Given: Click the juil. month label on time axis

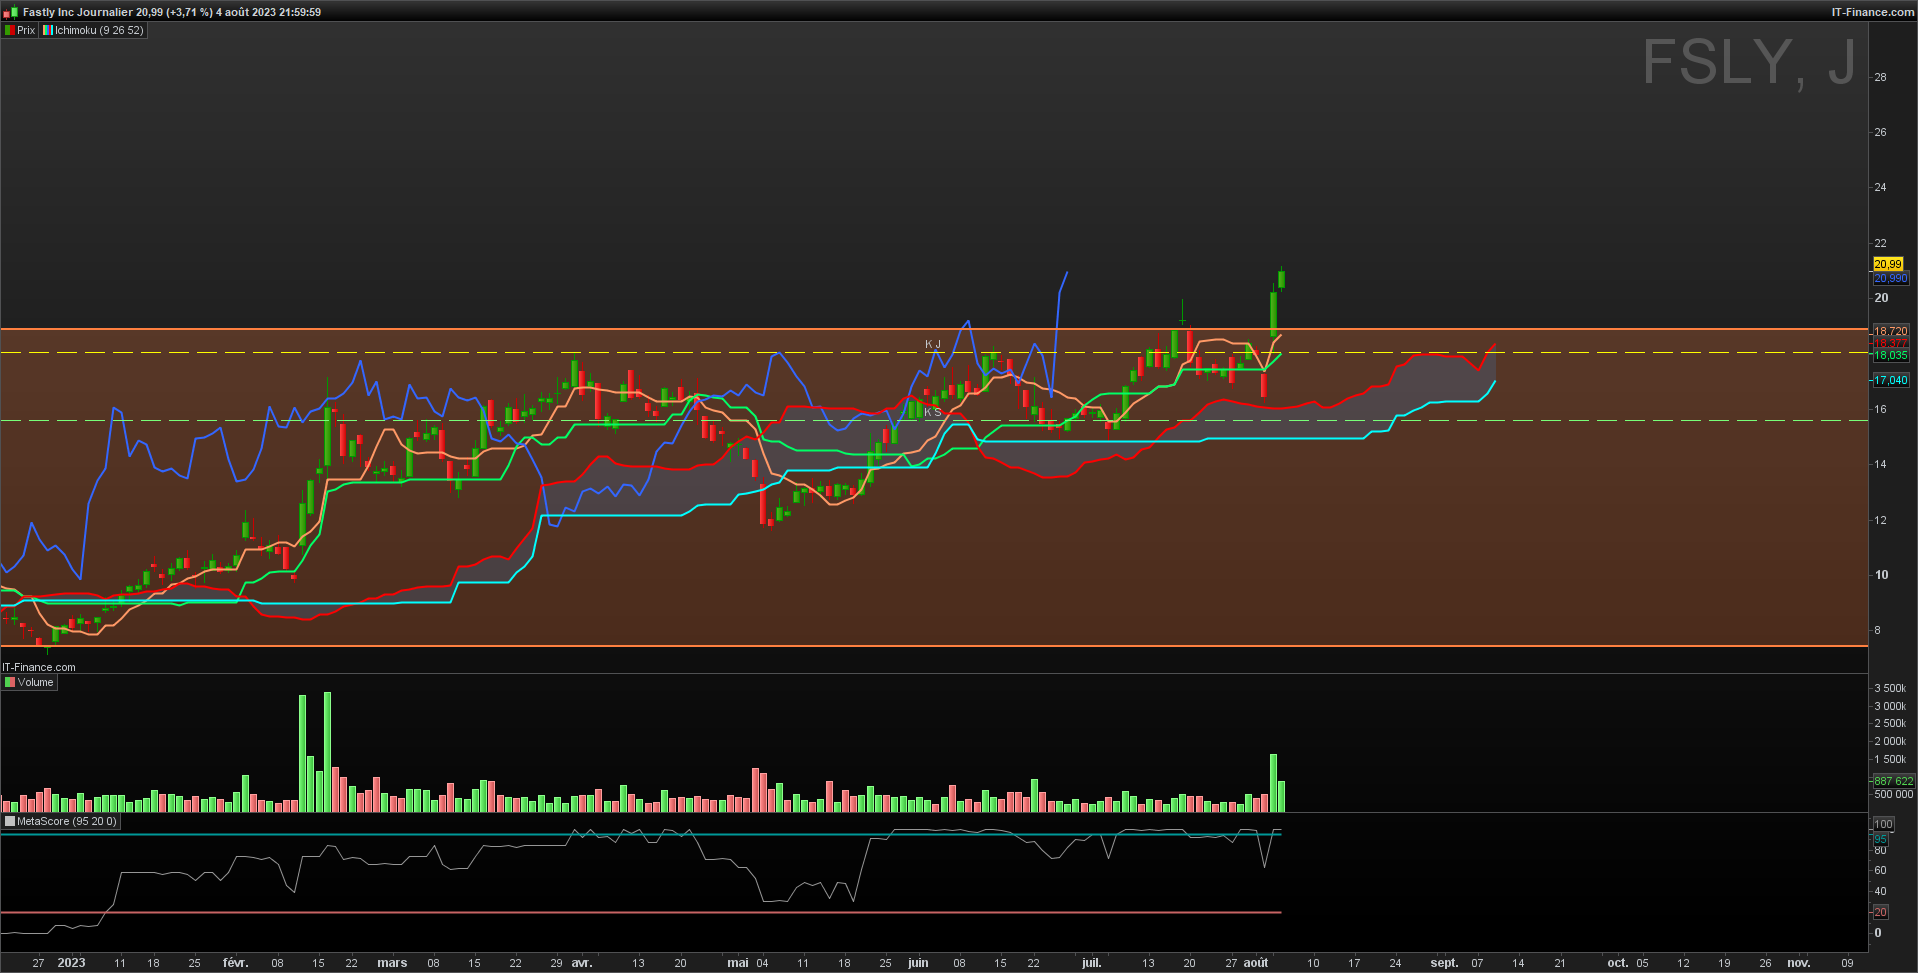Looking at the screenshot, I should pos(1092,963).
